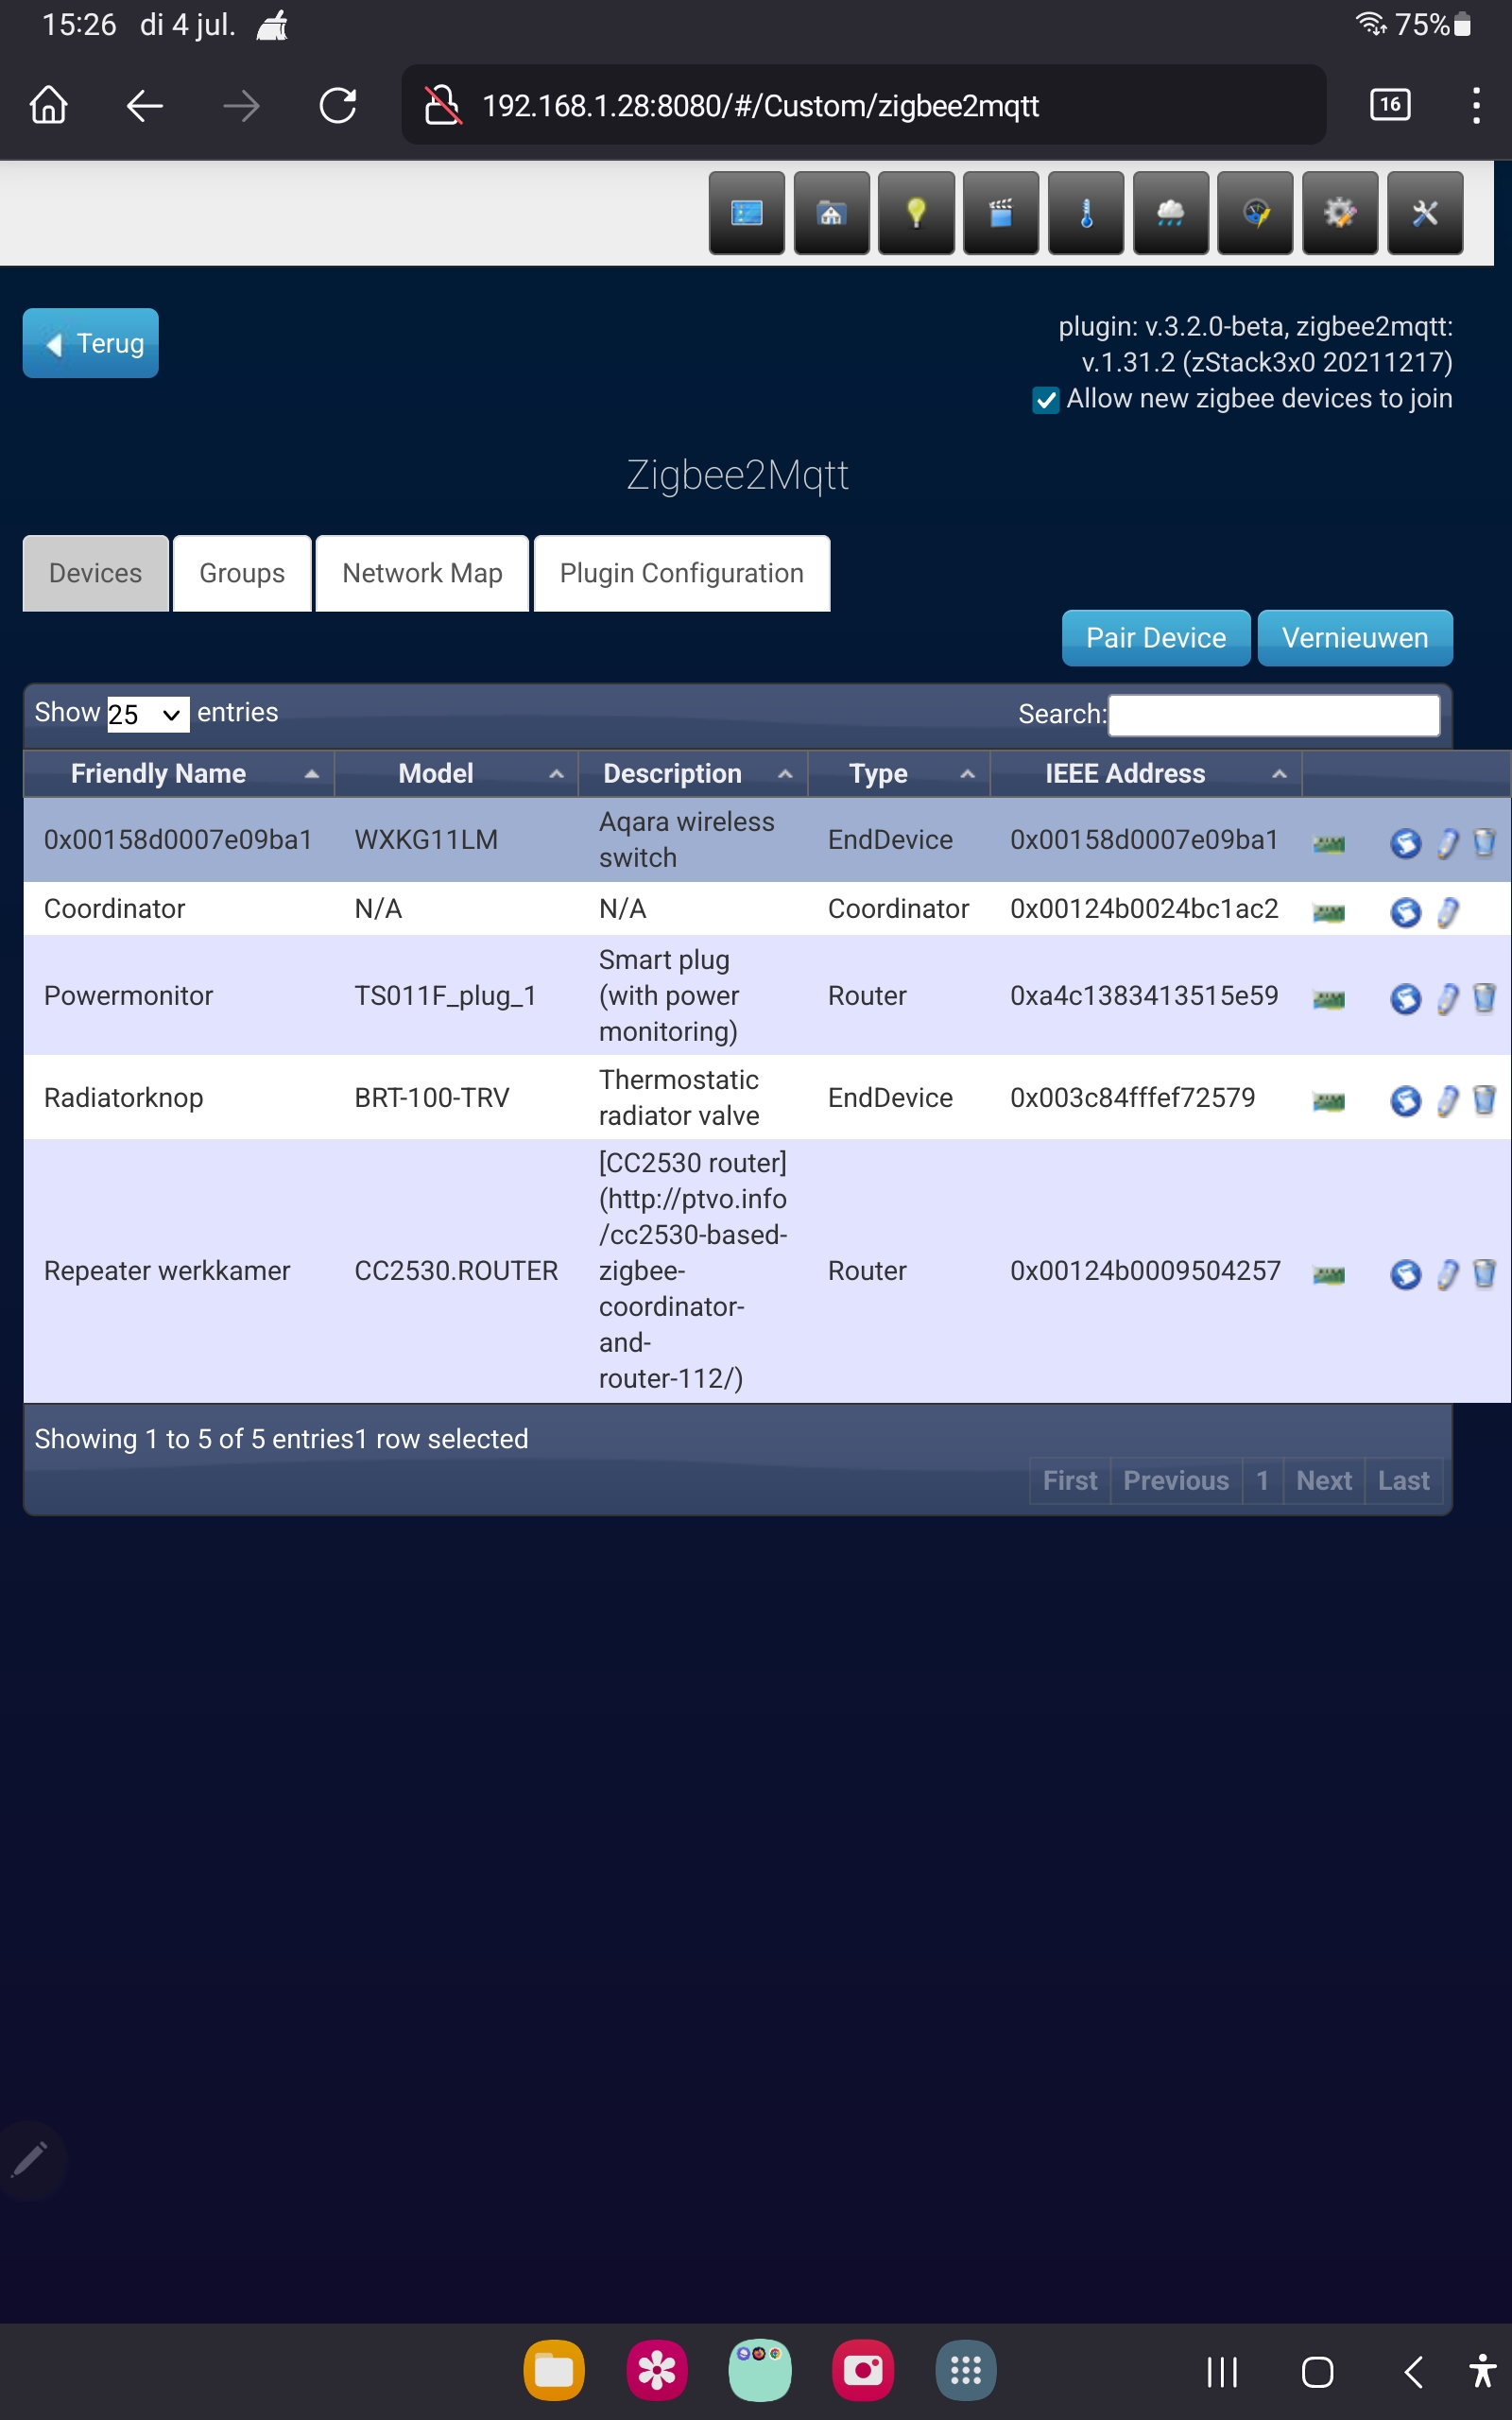This screenshot has width=1512, height=2420.
Task: Select the Plugin Configuration tab
Action: tap(682, 573)
